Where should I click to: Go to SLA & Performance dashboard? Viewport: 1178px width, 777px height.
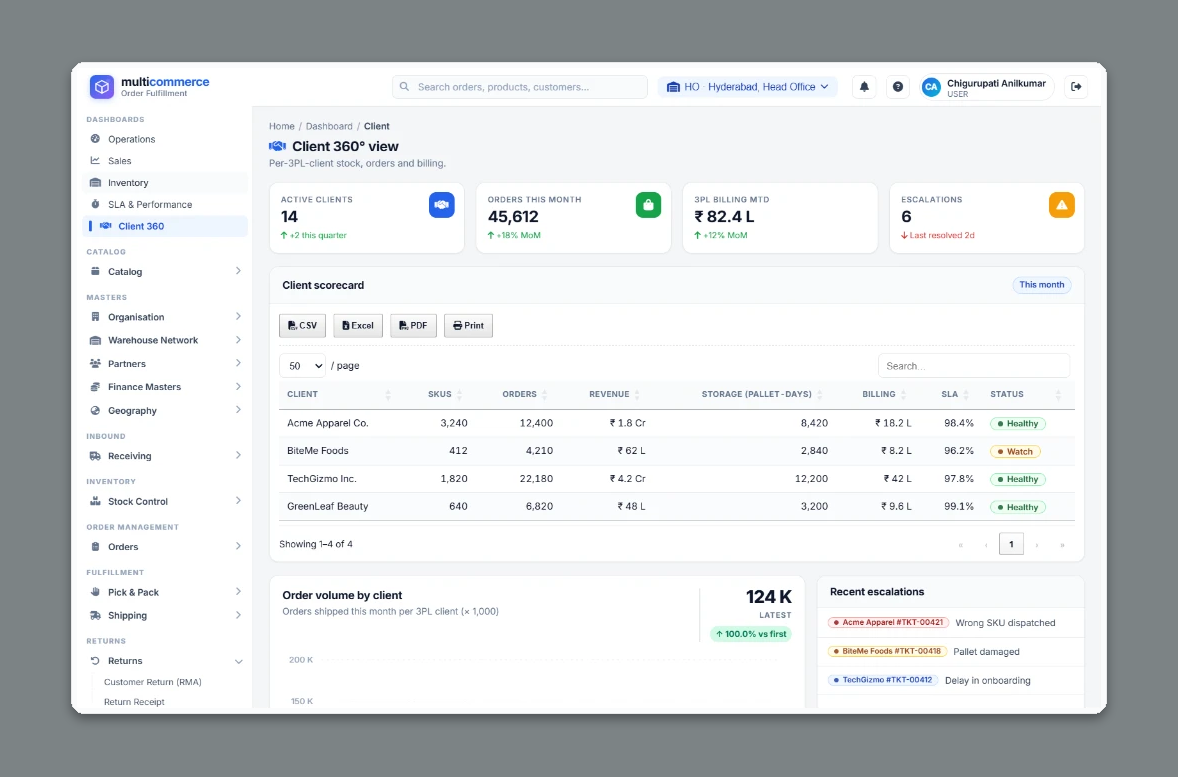point(165,204)
